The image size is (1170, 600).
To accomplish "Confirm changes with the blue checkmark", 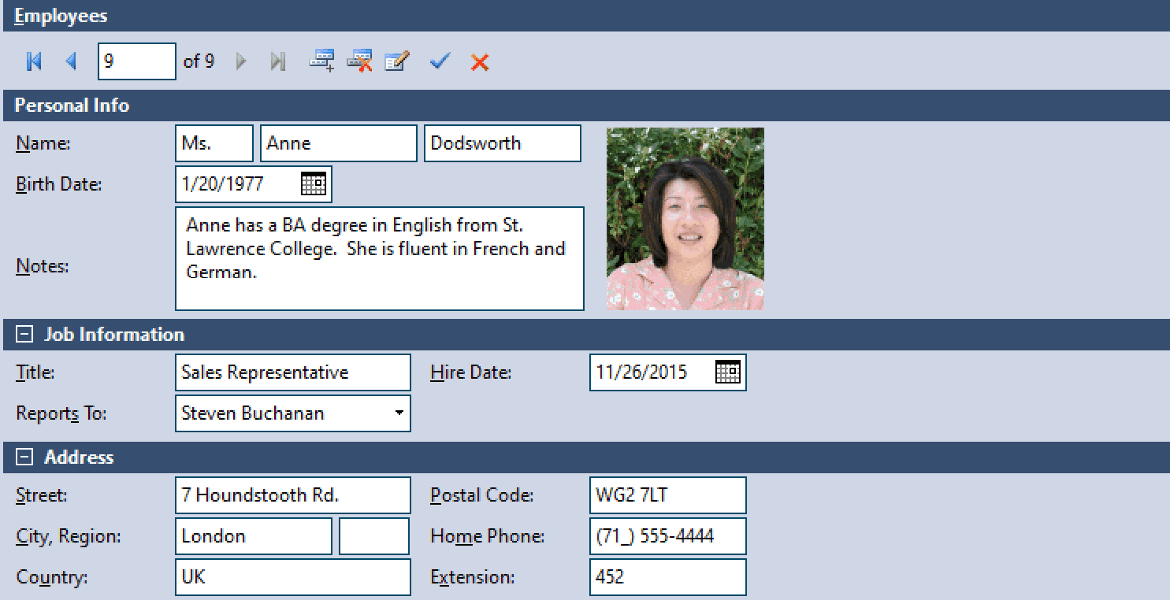I will [x=439, y=61].
